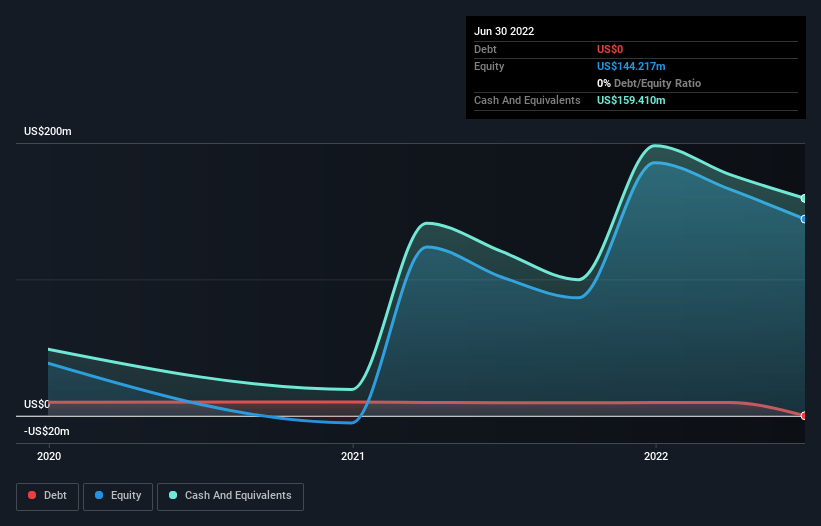This screenshot has height=526, width=821.
Task: Click the Debt tooltip row label
Action: click(485, 49)
